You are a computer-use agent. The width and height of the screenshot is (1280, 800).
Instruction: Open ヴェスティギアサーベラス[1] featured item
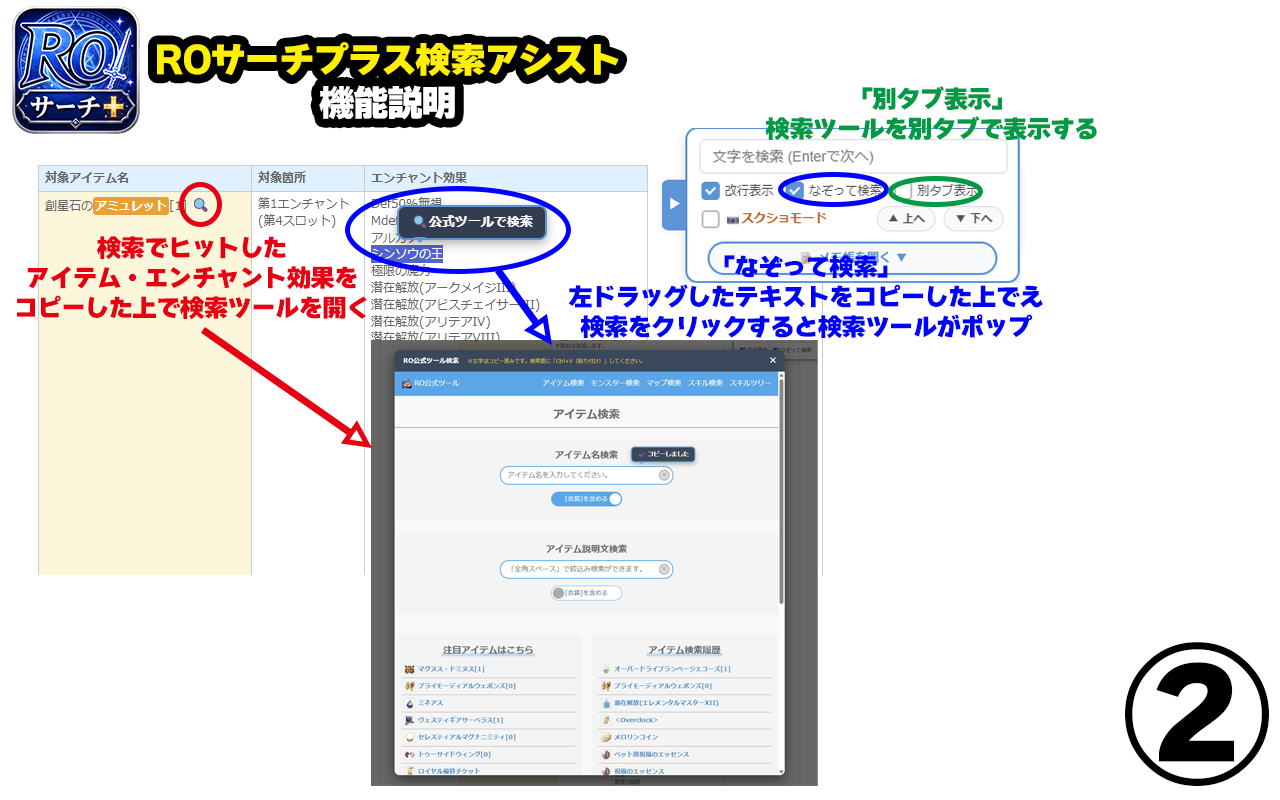pyautogui.click(x=461, y=720)
